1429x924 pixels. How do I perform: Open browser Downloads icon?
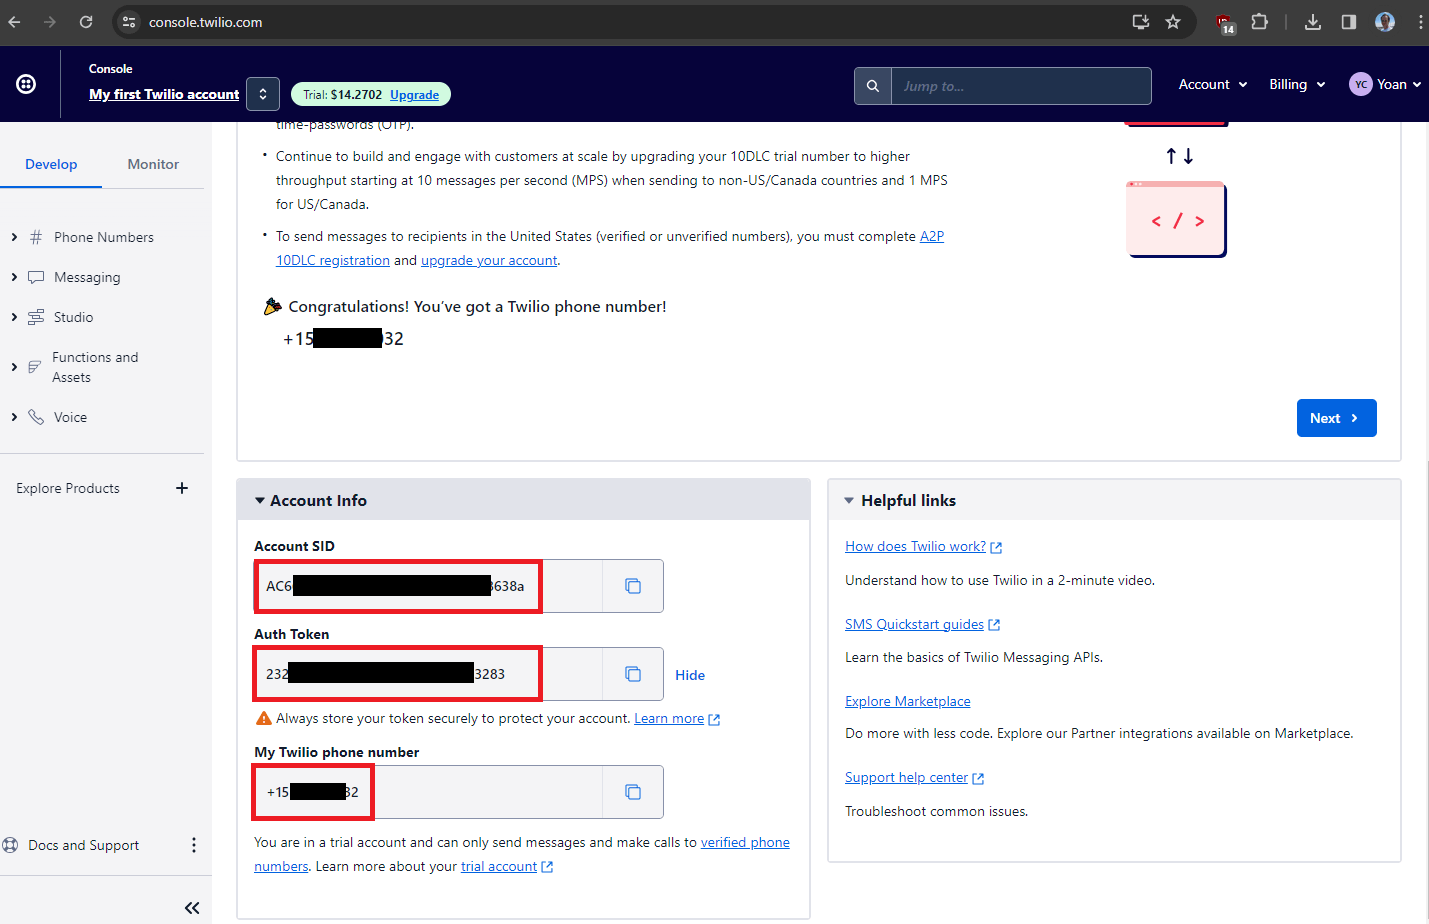tap(1313, 22)
